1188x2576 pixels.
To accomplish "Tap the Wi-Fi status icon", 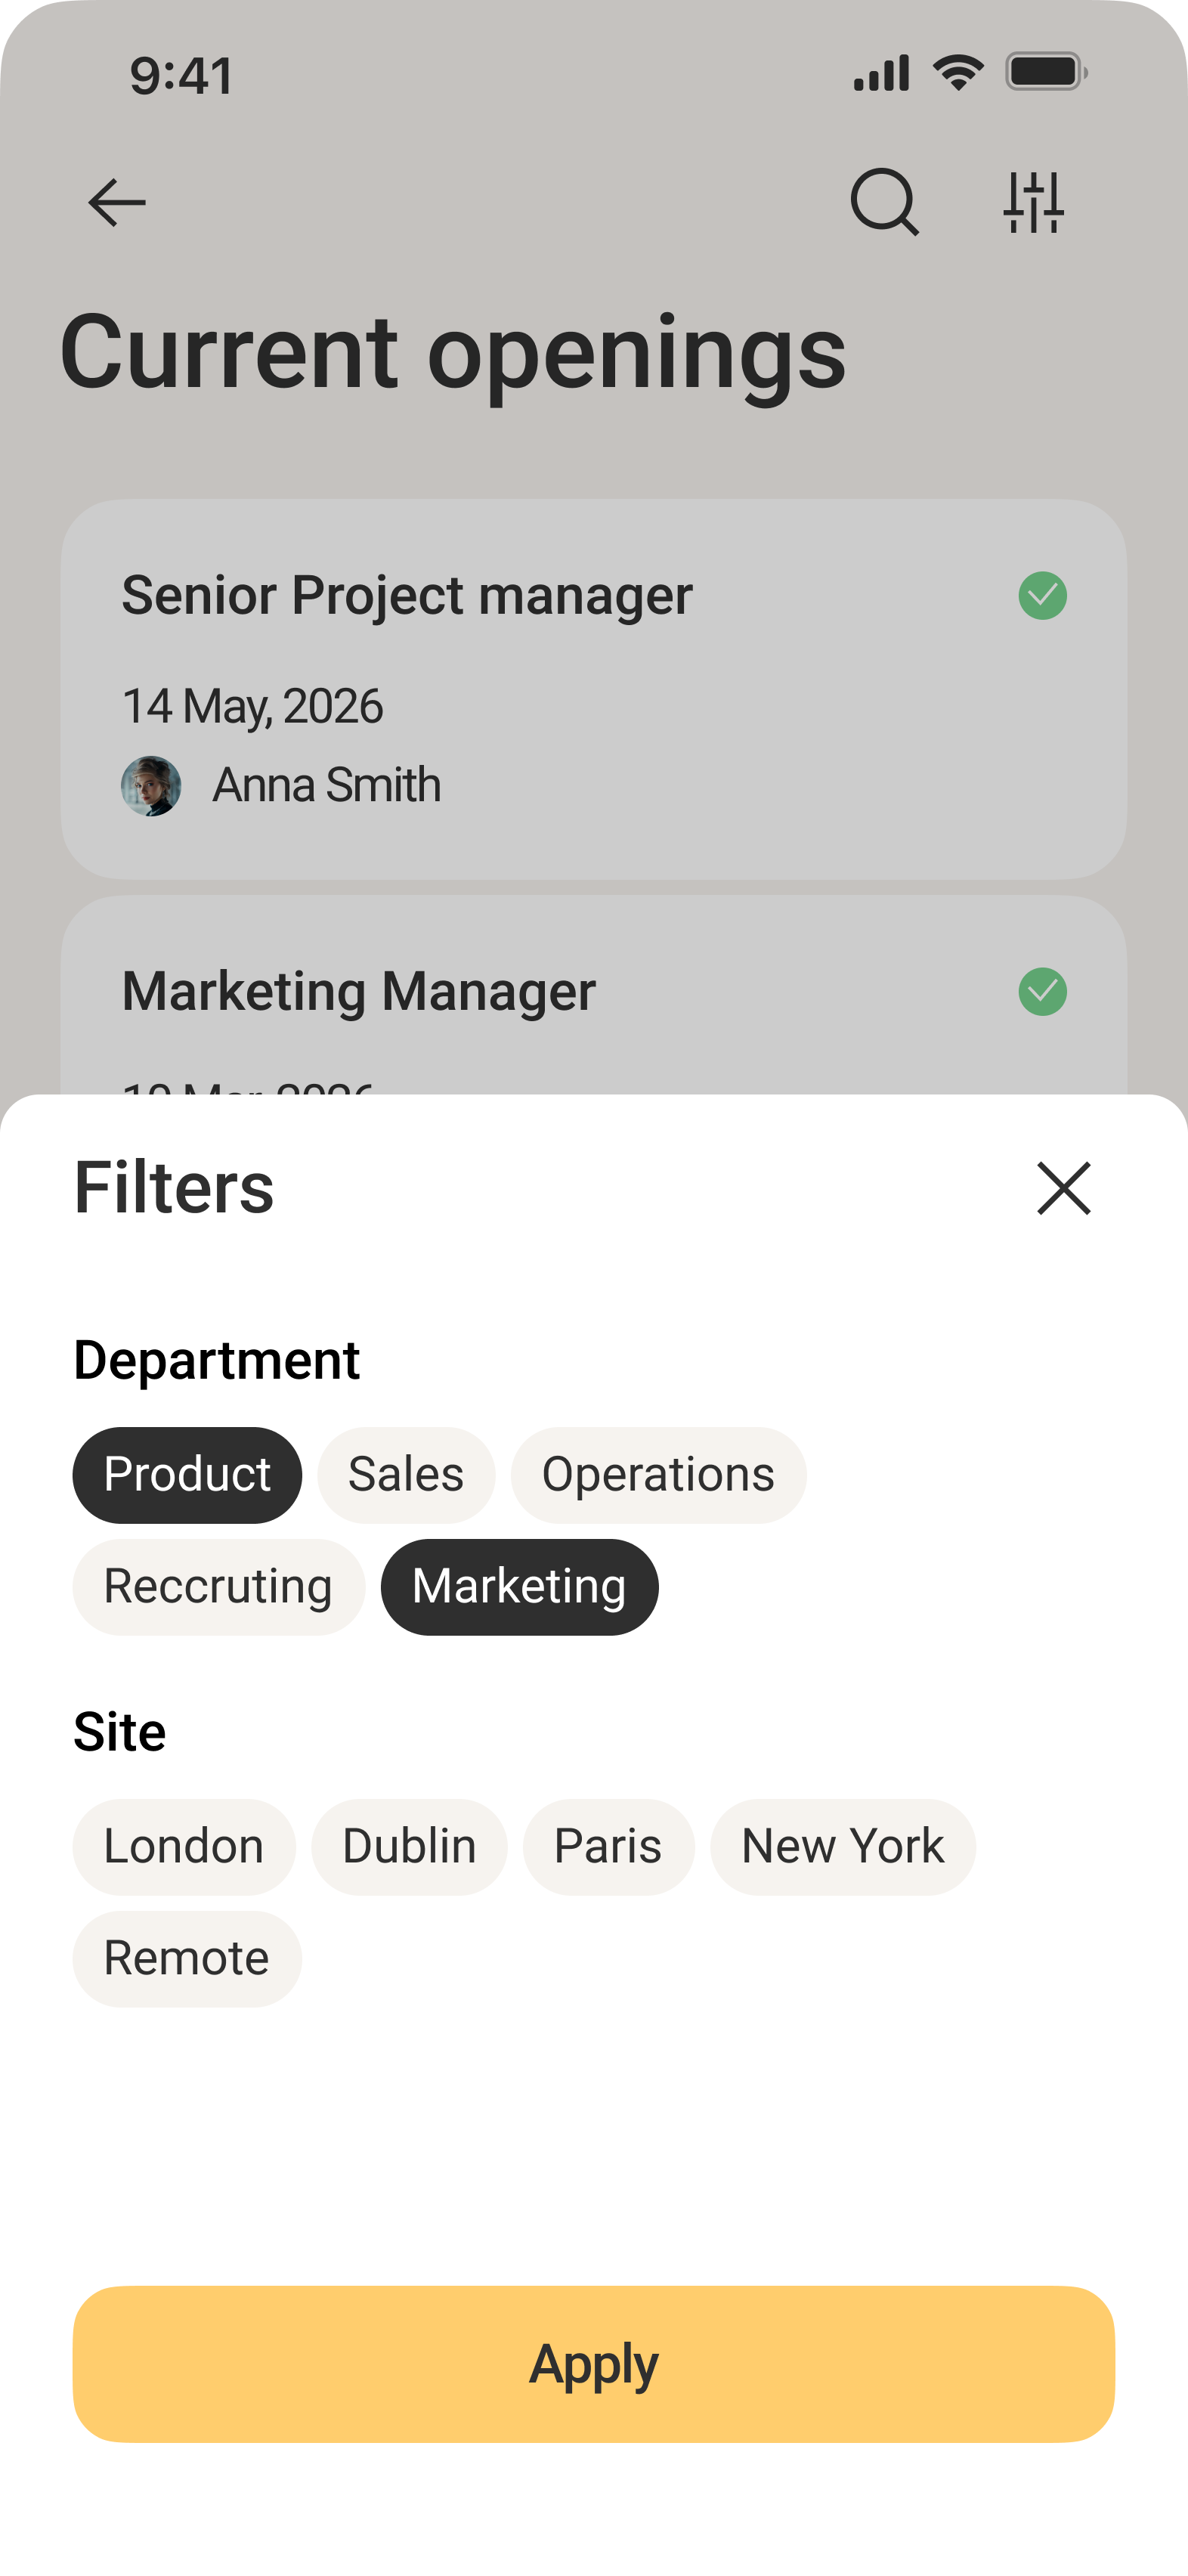I will 959,72.
